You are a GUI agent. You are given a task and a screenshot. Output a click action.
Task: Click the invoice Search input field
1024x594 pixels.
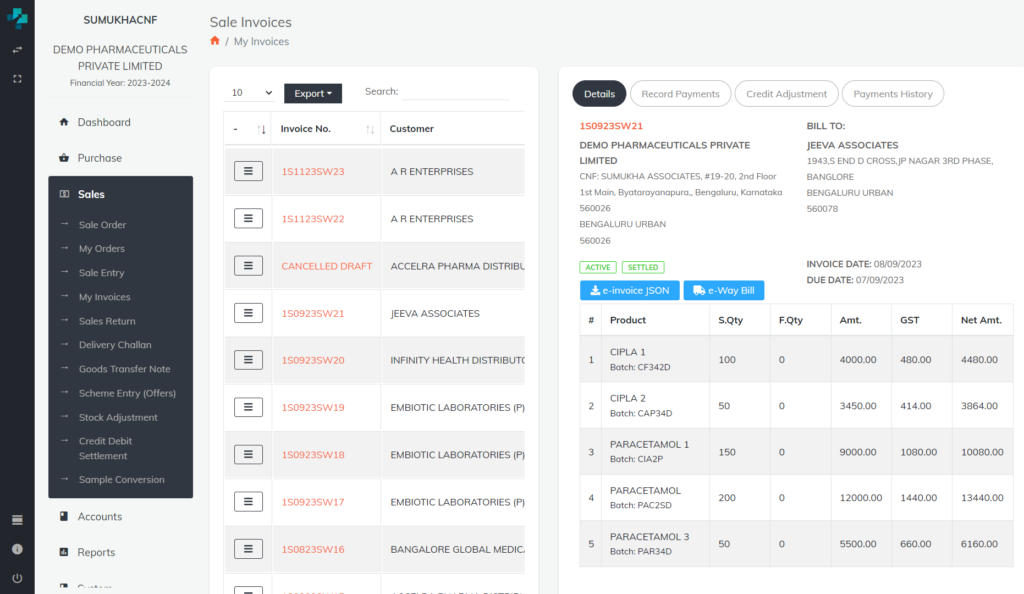[x=455, y=91]
